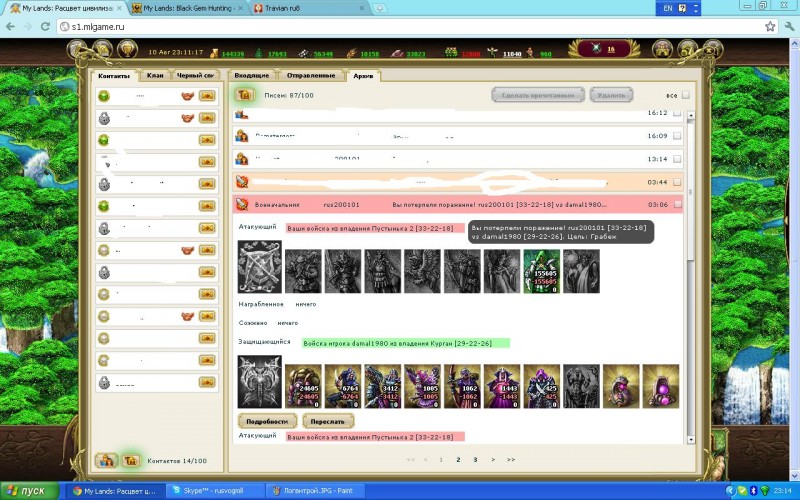The width and height of the screenshot is (800, 500).
Task: Click the add-contact people icon under contacts list
Action: pos(107,461)
